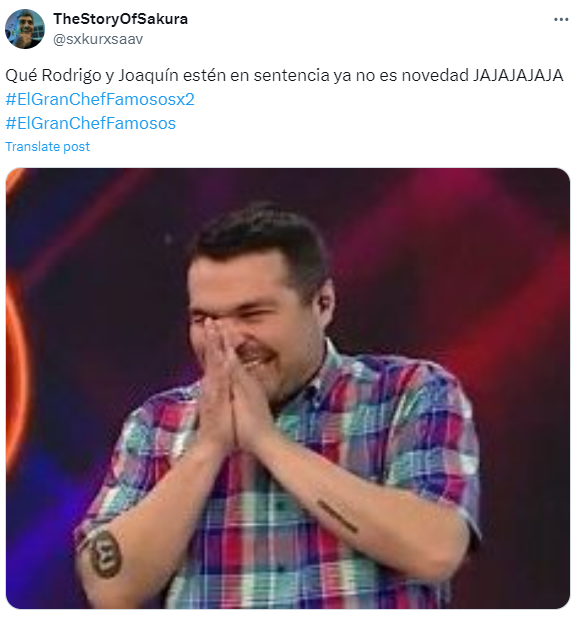Click the word JAJAJAJAJA in the post
The image size is (578, 618).
point(518,75)
